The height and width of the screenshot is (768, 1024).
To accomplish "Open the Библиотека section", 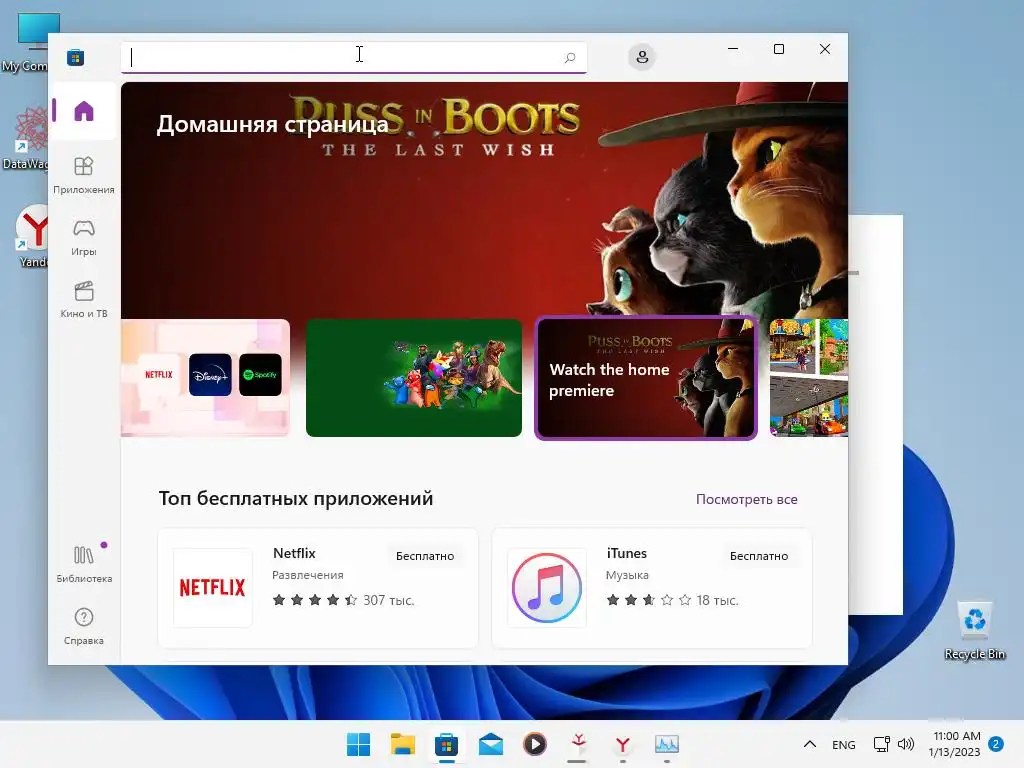I will [x=84, y=564].
